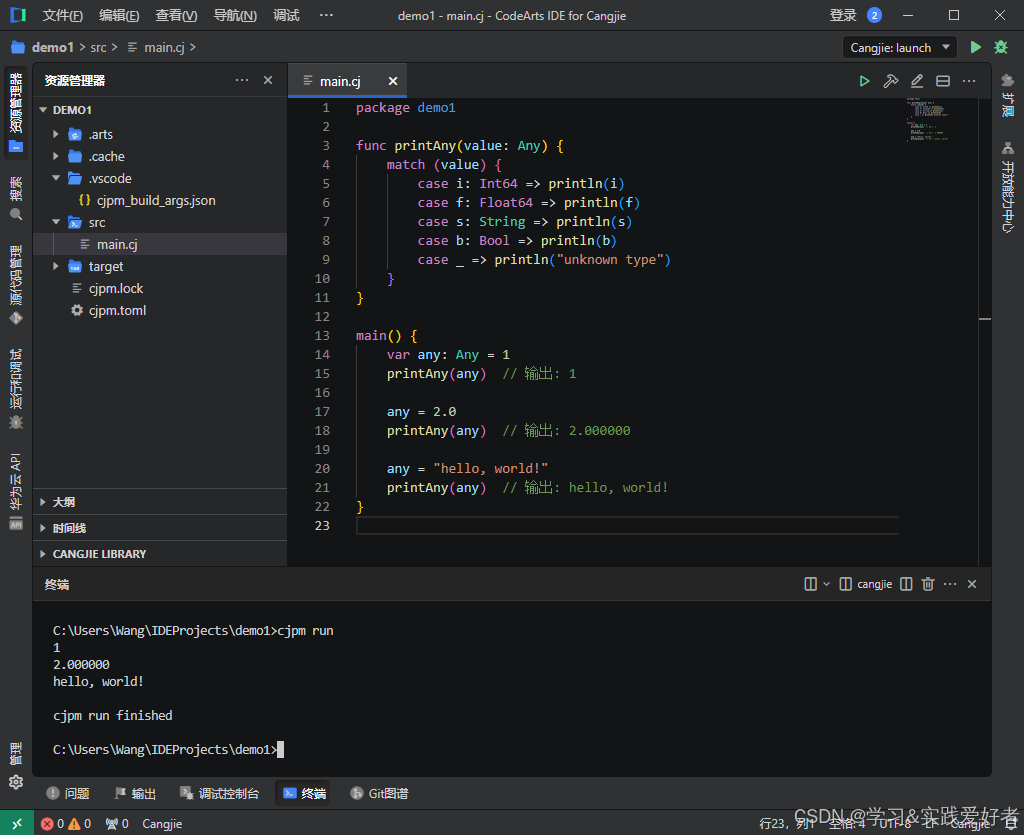
Task: Close the main.cj editor tab
Action: (392, 81)
